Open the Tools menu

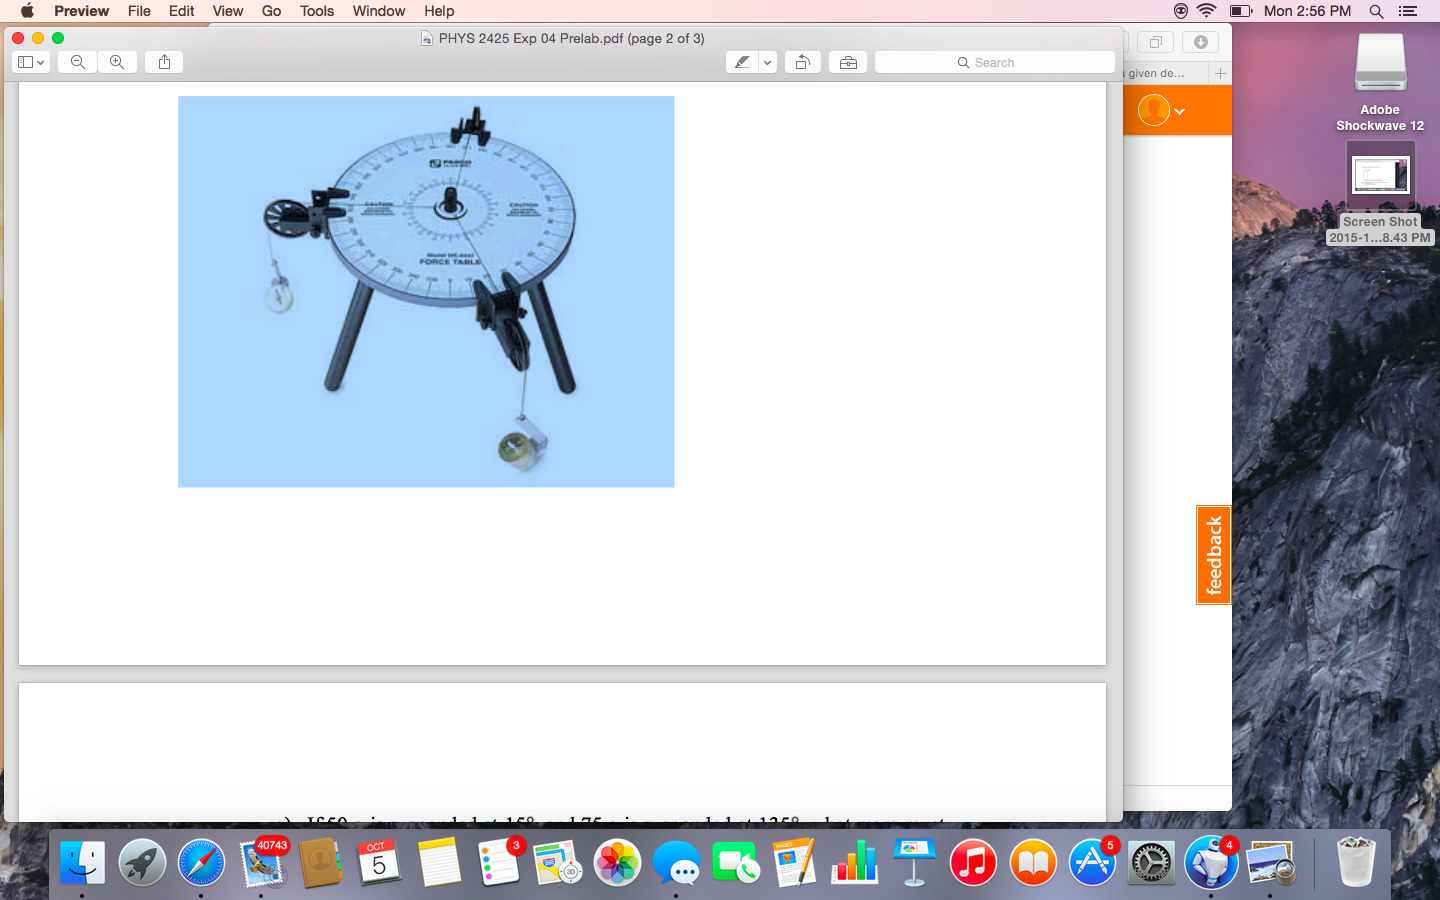pos(316,11)
